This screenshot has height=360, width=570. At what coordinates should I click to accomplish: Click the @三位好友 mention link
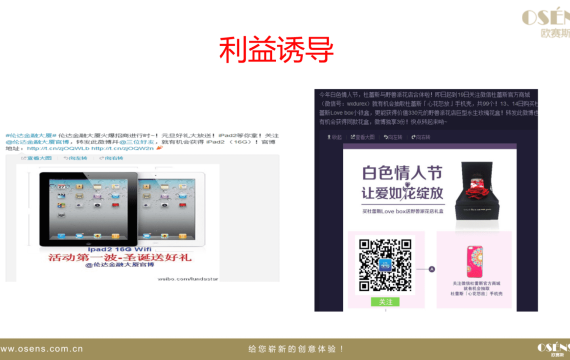click(x=137, y=142)
